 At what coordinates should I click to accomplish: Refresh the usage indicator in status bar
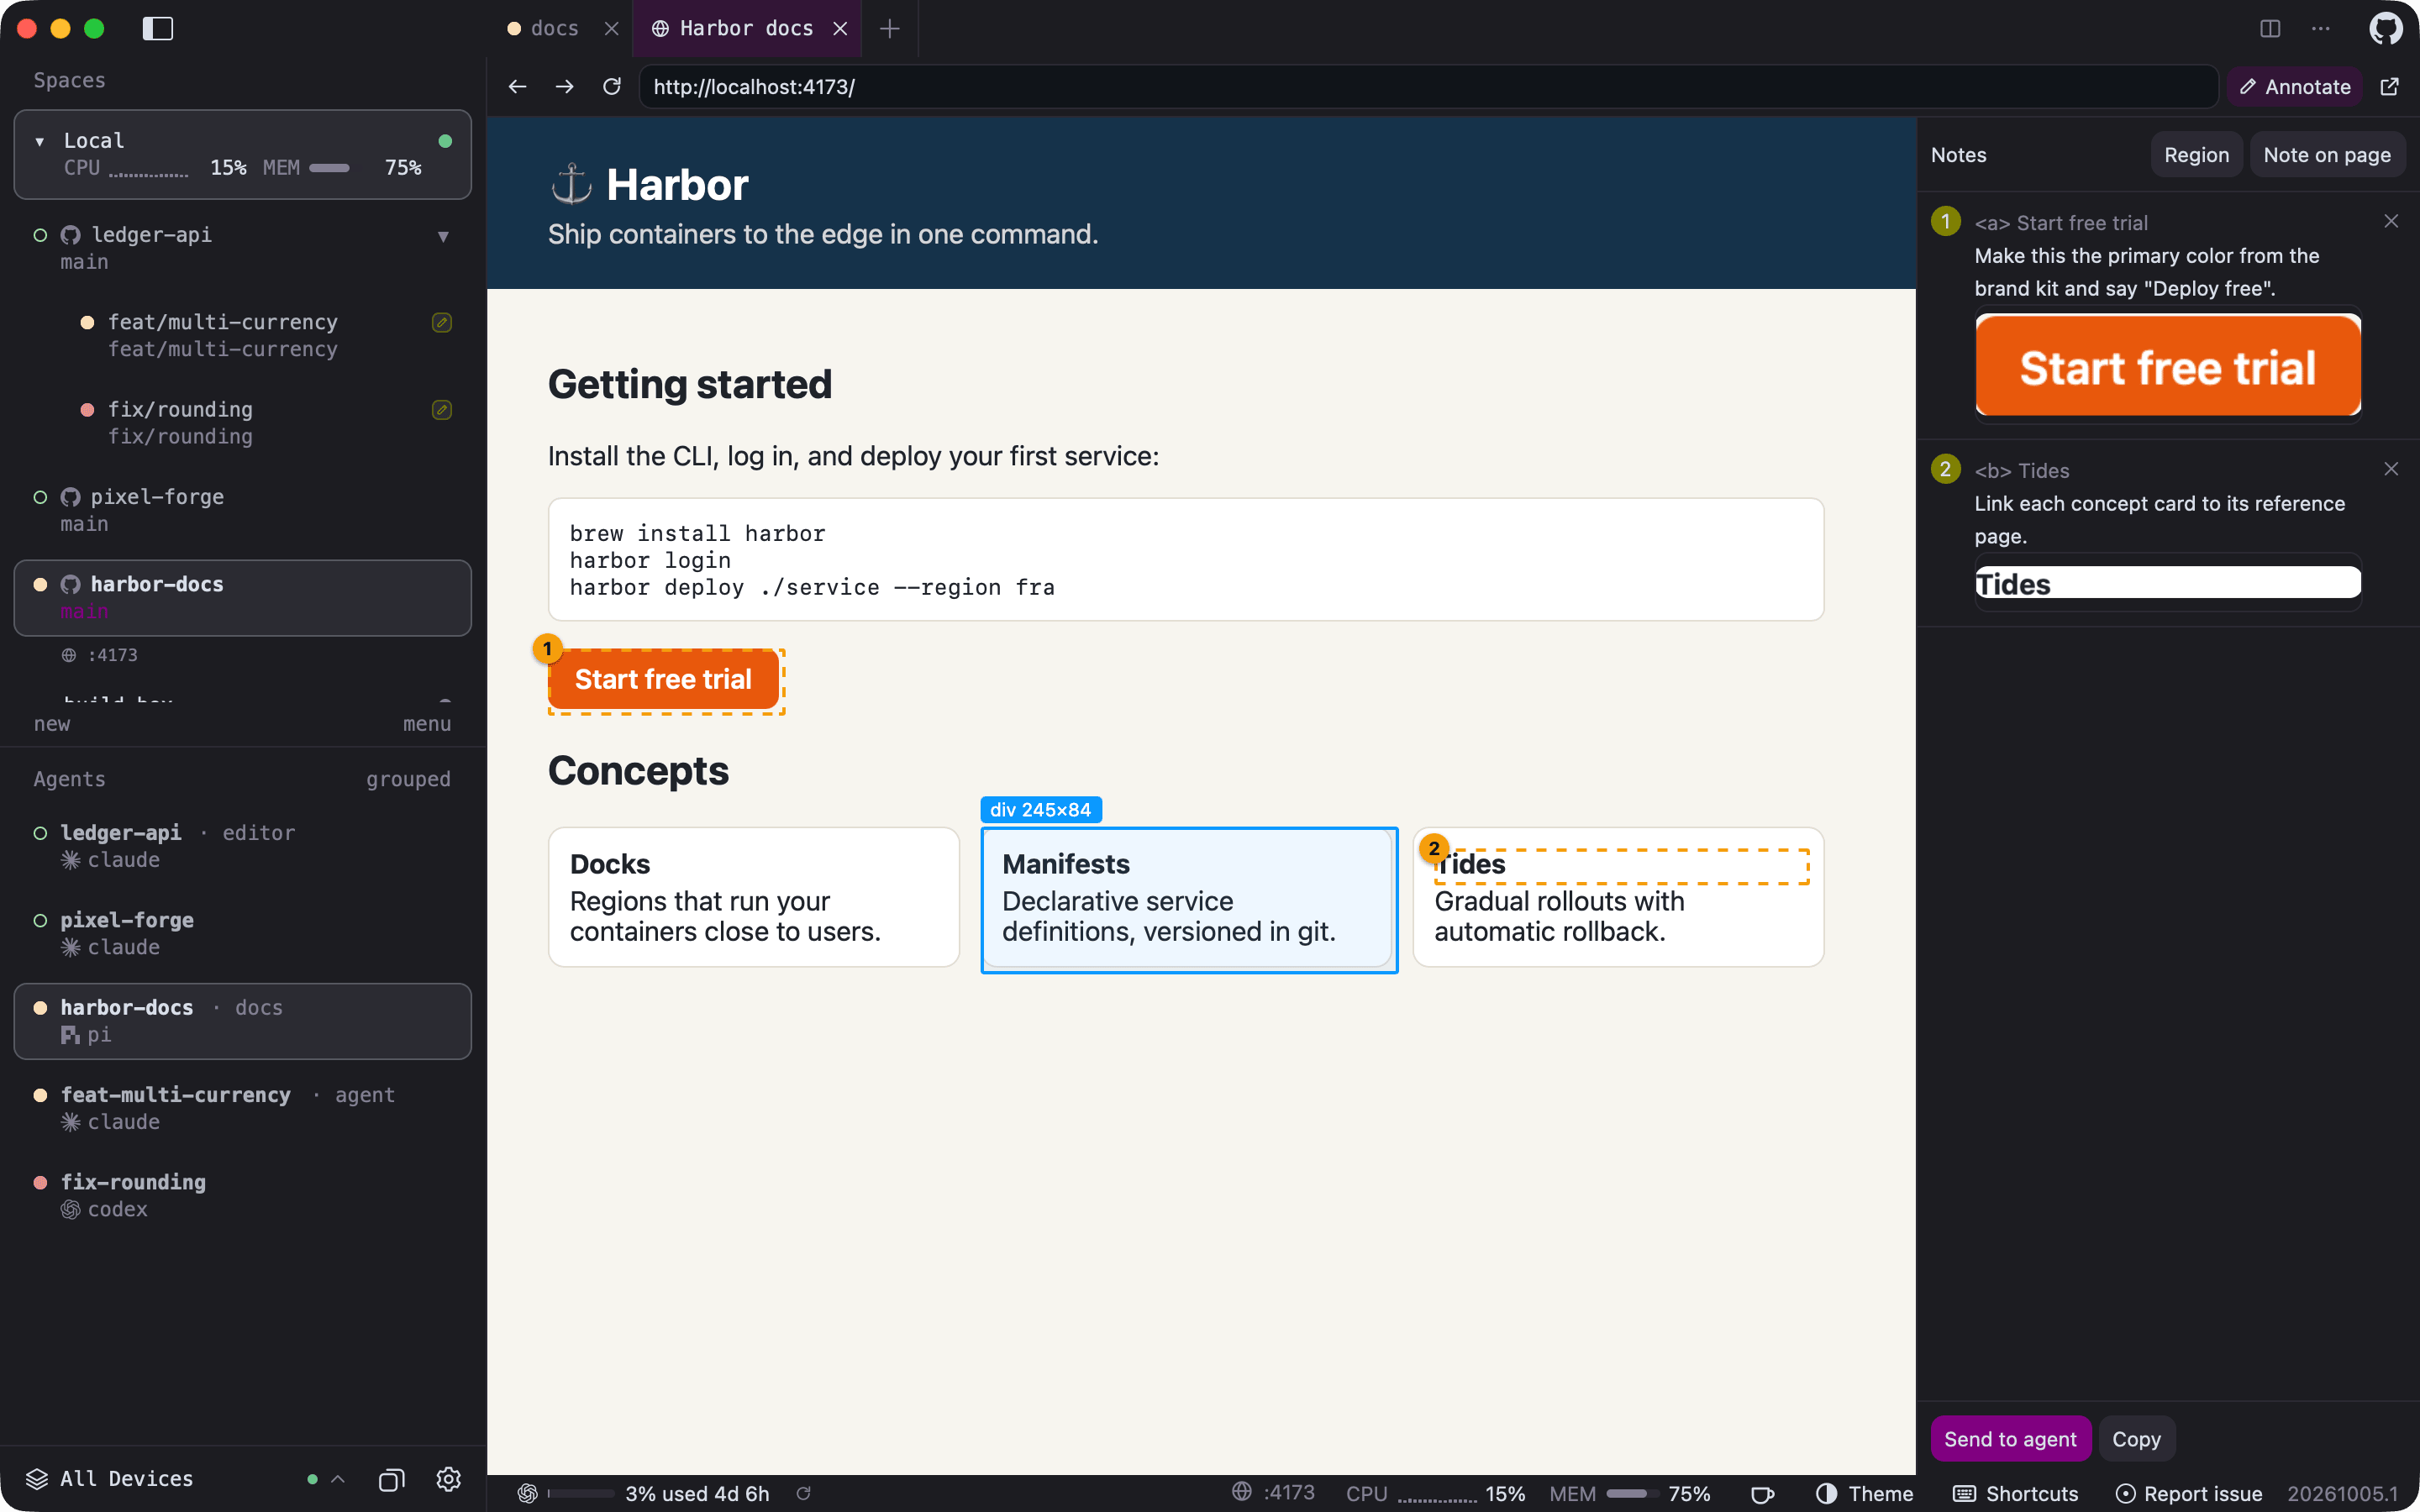803,1493
